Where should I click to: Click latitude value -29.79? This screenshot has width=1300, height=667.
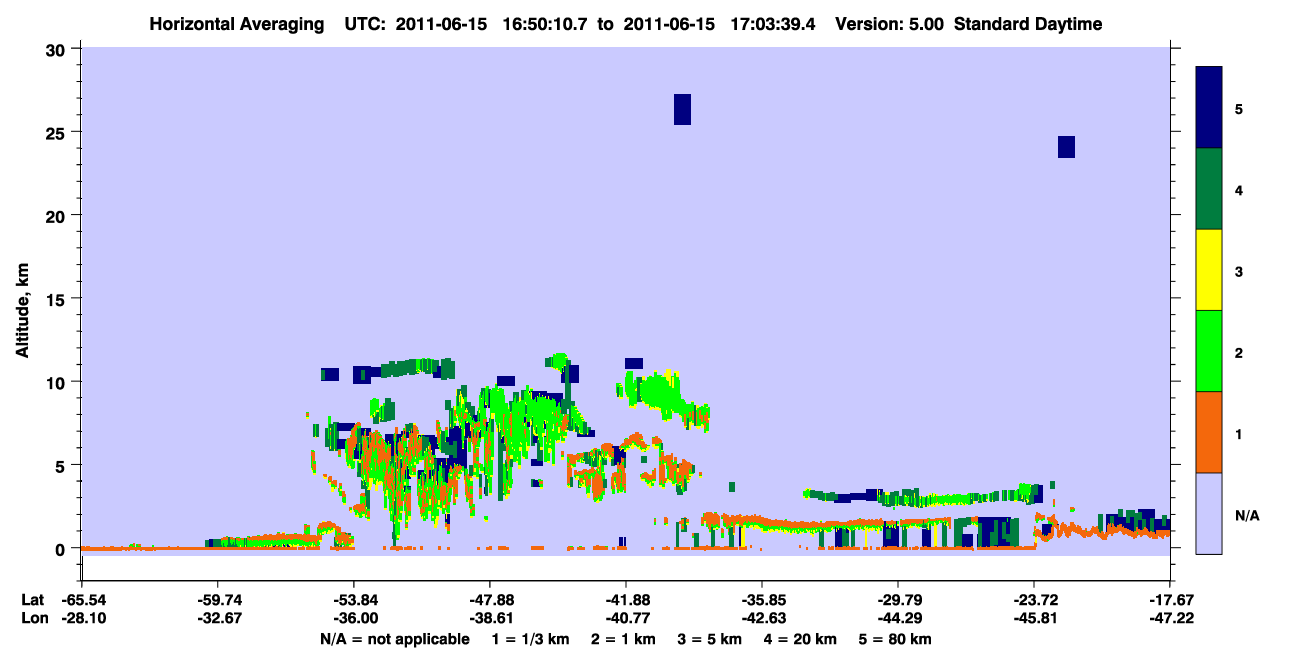point(898,600)
